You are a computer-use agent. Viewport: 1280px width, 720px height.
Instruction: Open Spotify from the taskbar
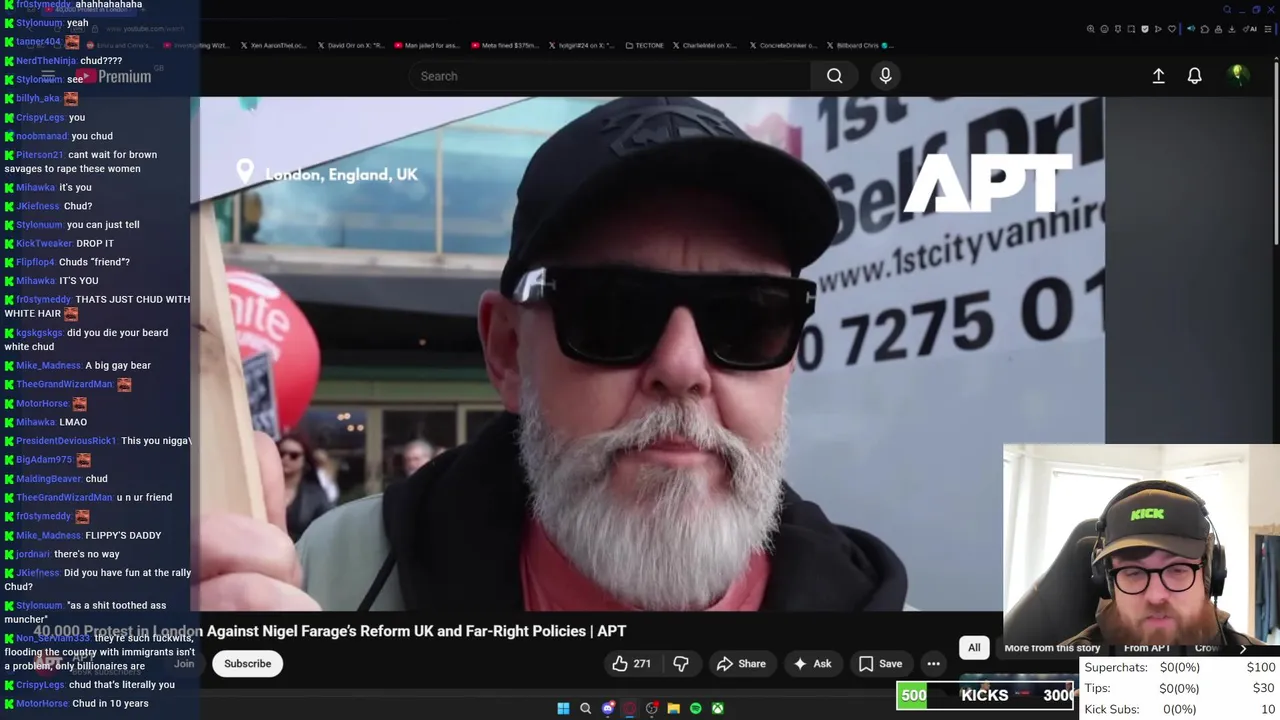point(695,708)
